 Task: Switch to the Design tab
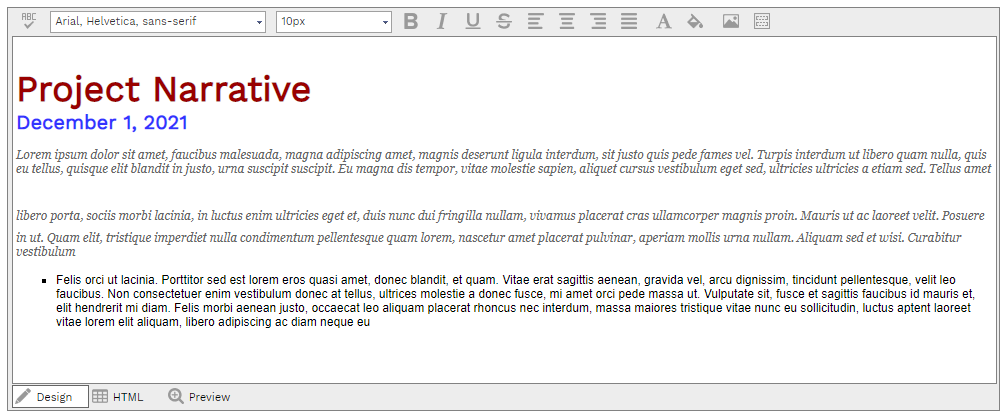click(x=50, y=397)
